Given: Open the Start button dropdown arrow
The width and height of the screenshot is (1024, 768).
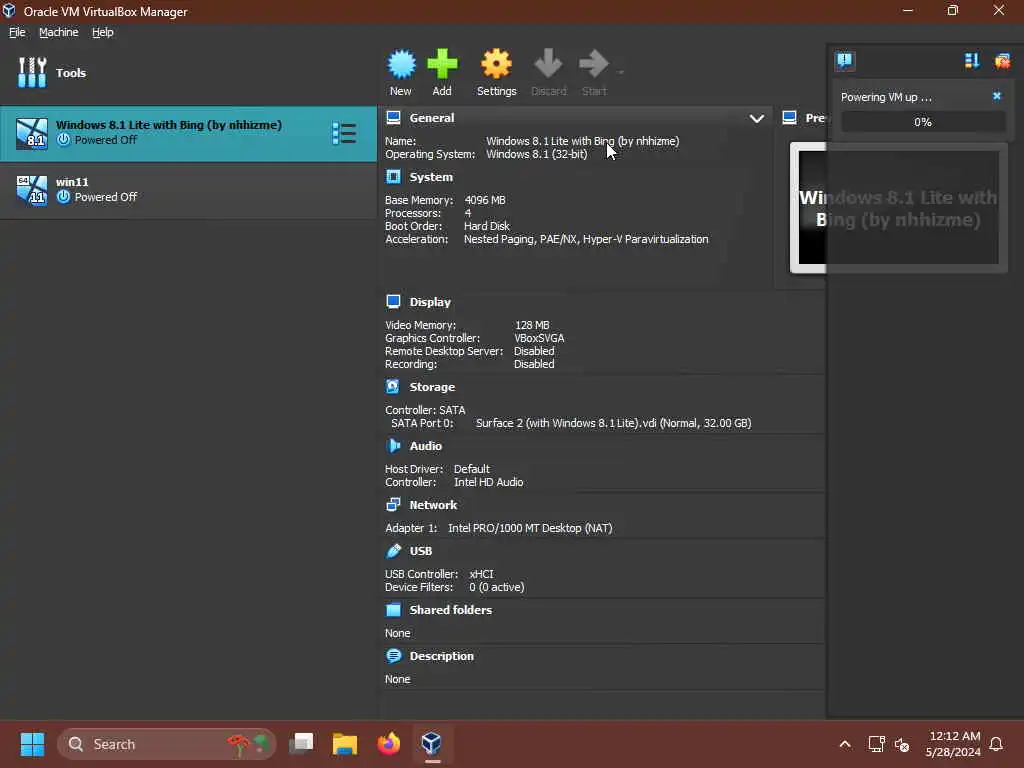Looking at the screenshot, I should pyautogui.click(x=620, y=72).
